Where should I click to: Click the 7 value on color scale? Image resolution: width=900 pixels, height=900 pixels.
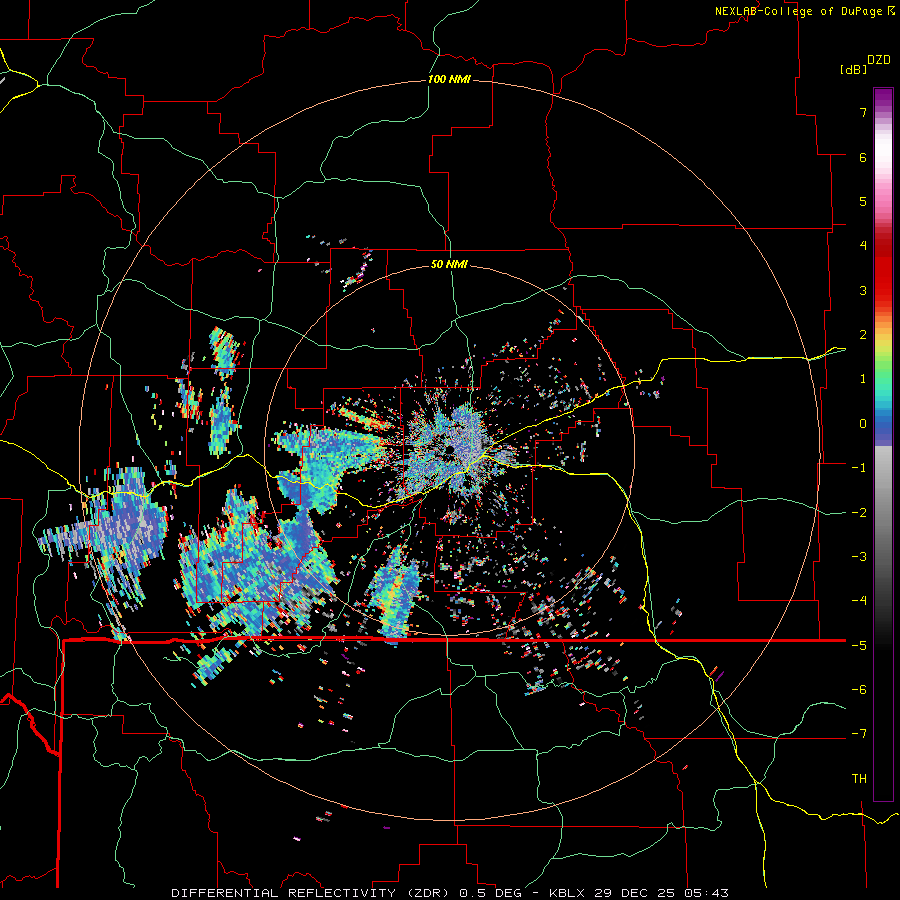coord(863,112)
